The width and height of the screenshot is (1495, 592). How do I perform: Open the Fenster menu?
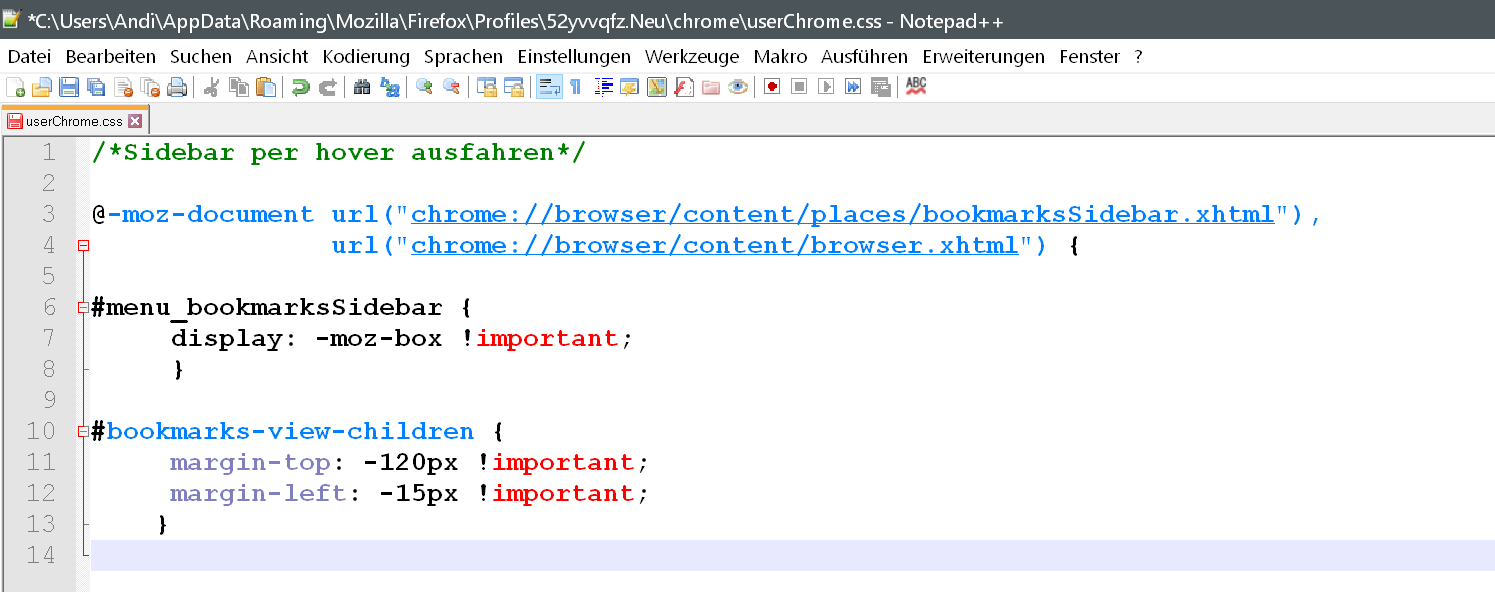[x=1089, y=57]
